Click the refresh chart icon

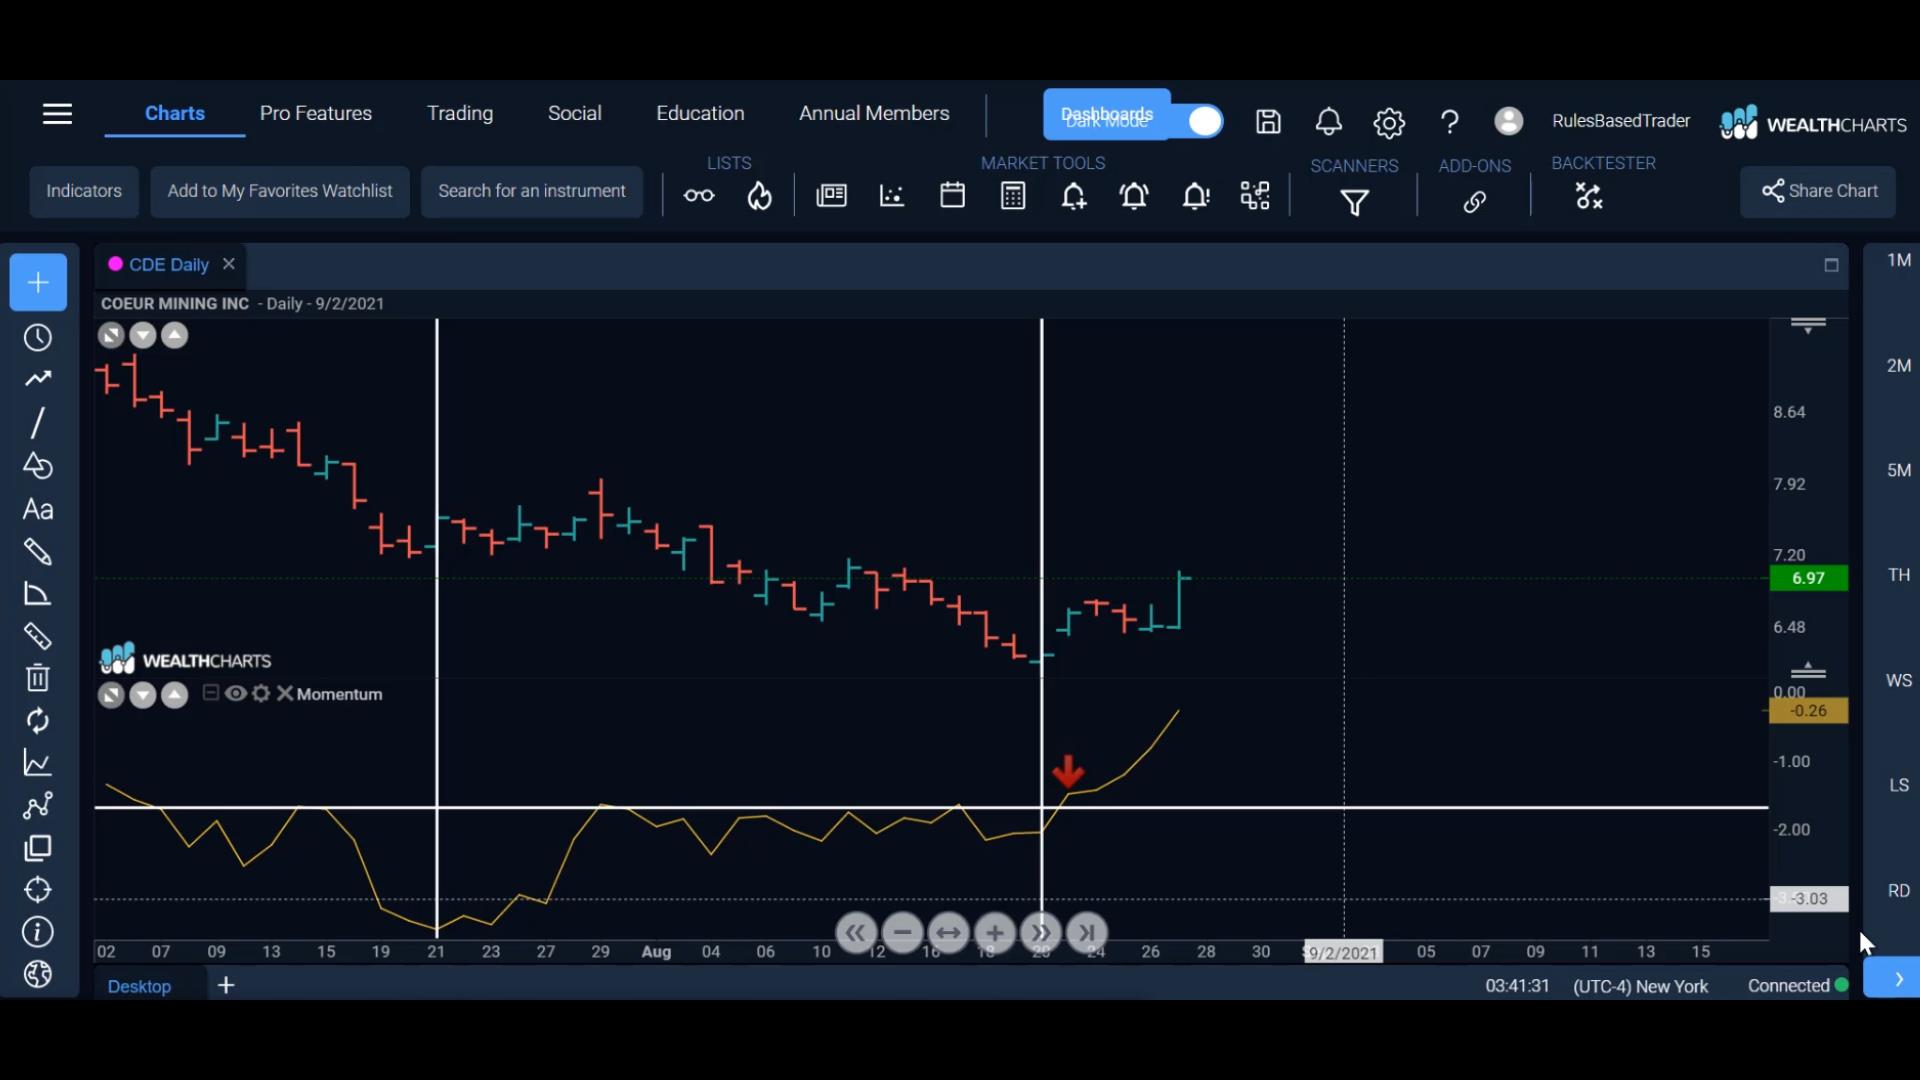pyautogui.click(x=38, y=721)
